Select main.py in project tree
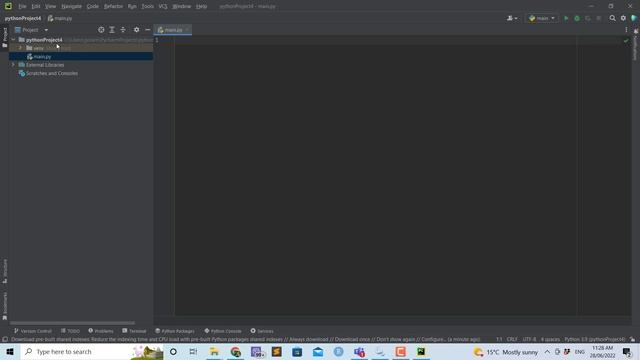 [x=81, y=56]
